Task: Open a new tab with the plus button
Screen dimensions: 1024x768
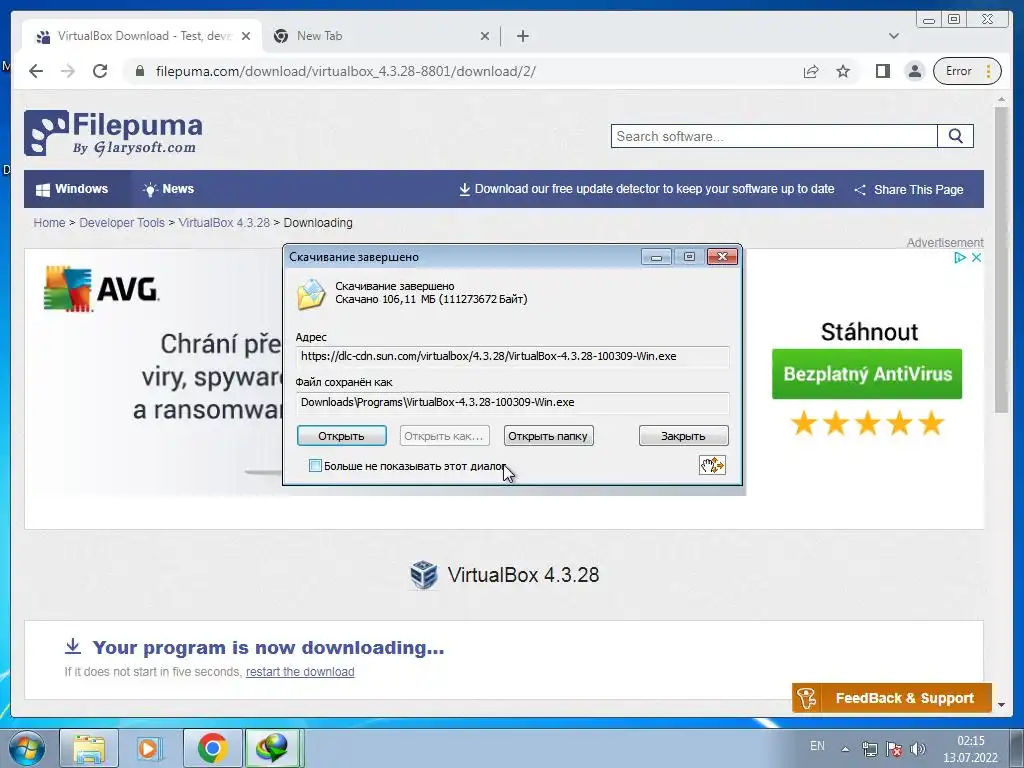Action: point(522,36)
